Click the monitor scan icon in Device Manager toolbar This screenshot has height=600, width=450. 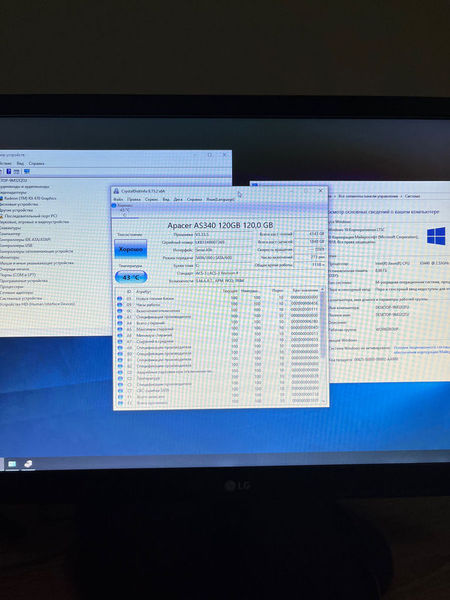26,171
